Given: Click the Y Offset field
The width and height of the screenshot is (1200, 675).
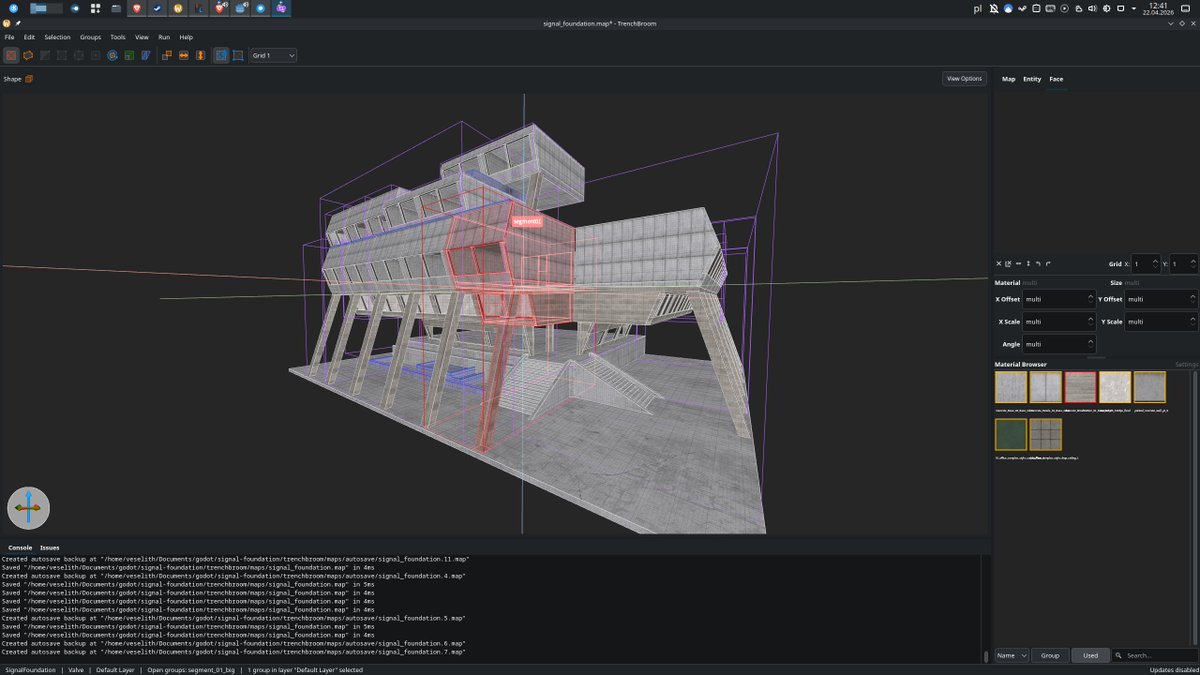Looking at the screenshot, I should point(1161,299).
